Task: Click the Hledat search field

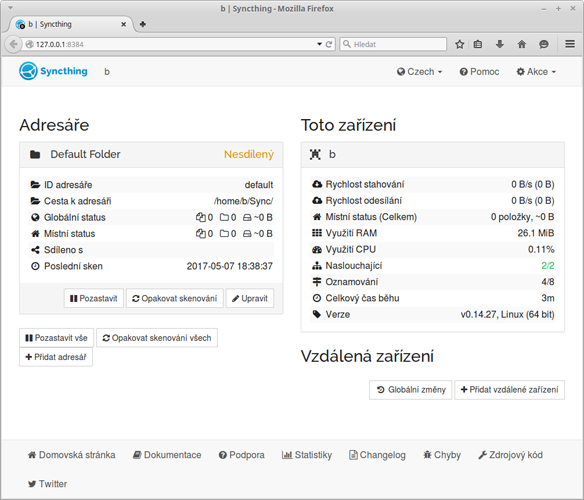Action: point(393,44)
